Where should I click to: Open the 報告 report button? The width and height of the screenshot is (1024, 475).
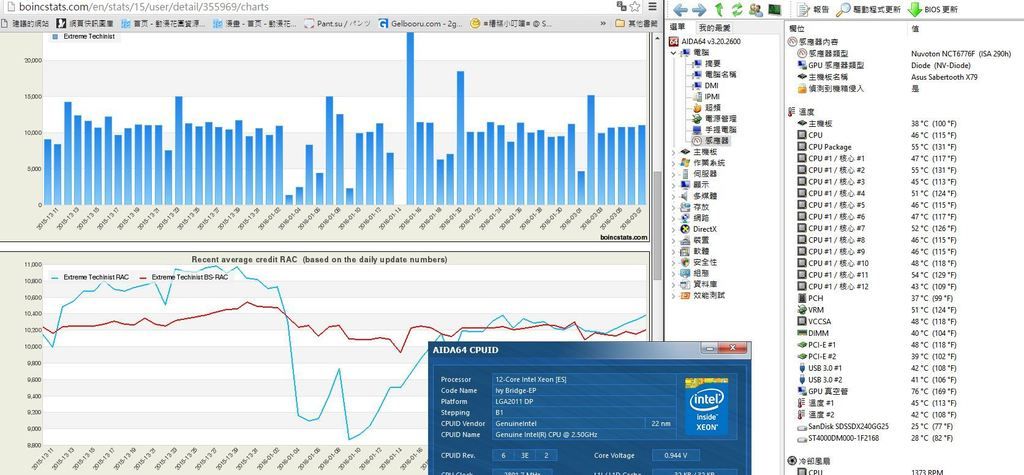[x=813, y=10]
